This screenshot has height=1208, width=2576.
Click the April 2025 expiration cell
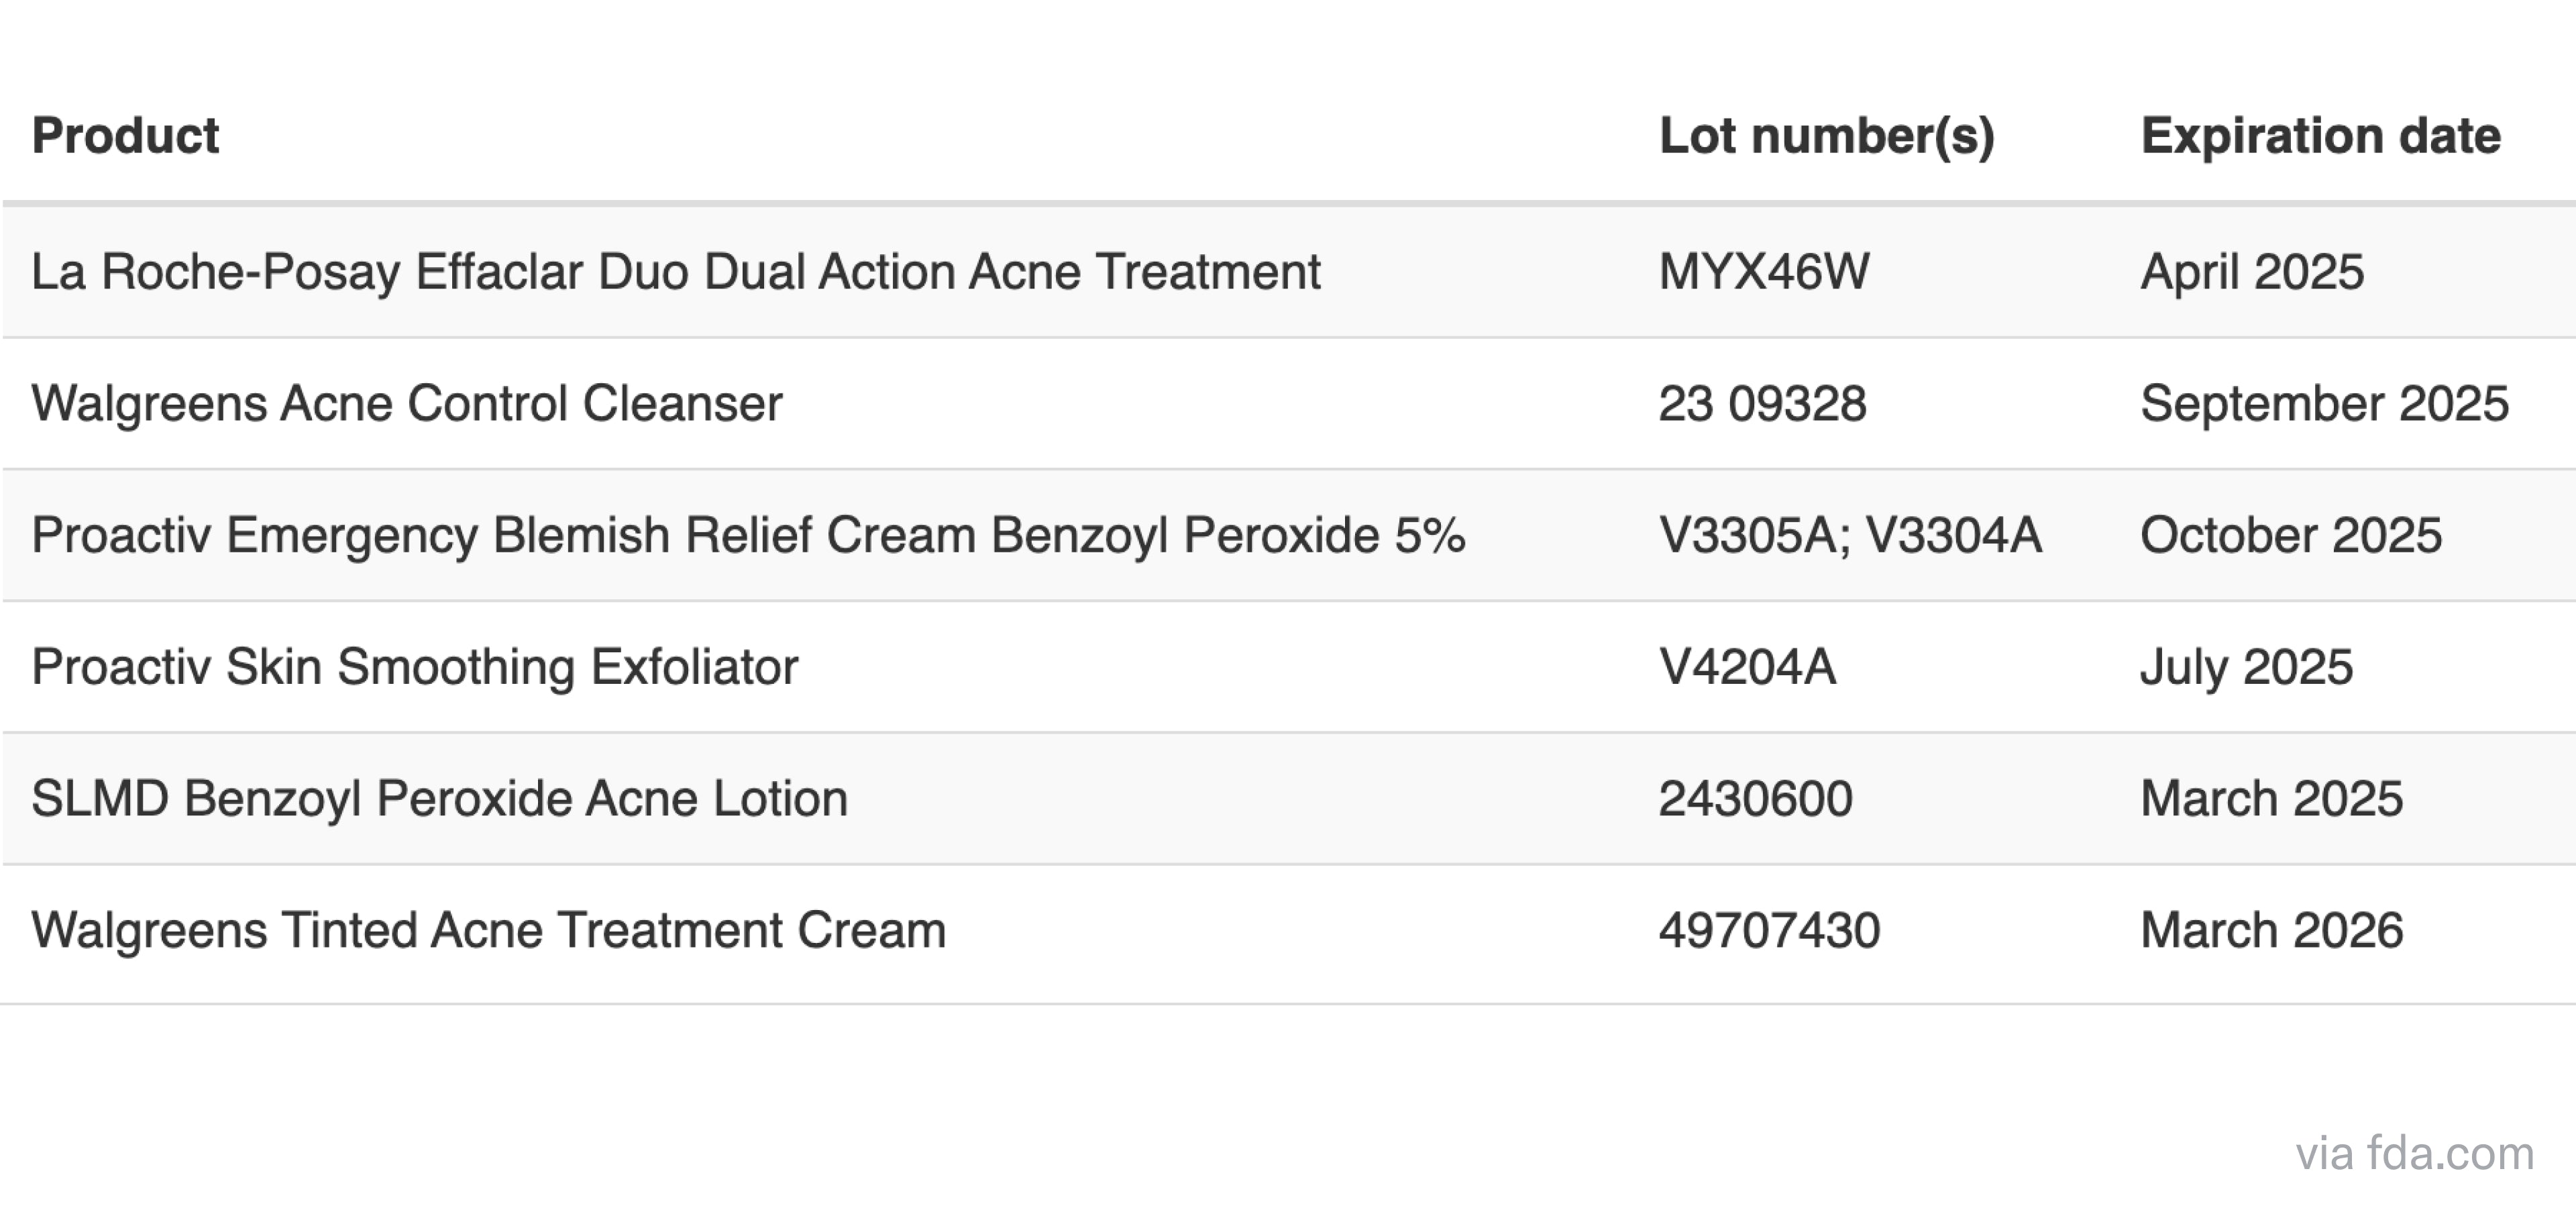(x=2251, y=272)
